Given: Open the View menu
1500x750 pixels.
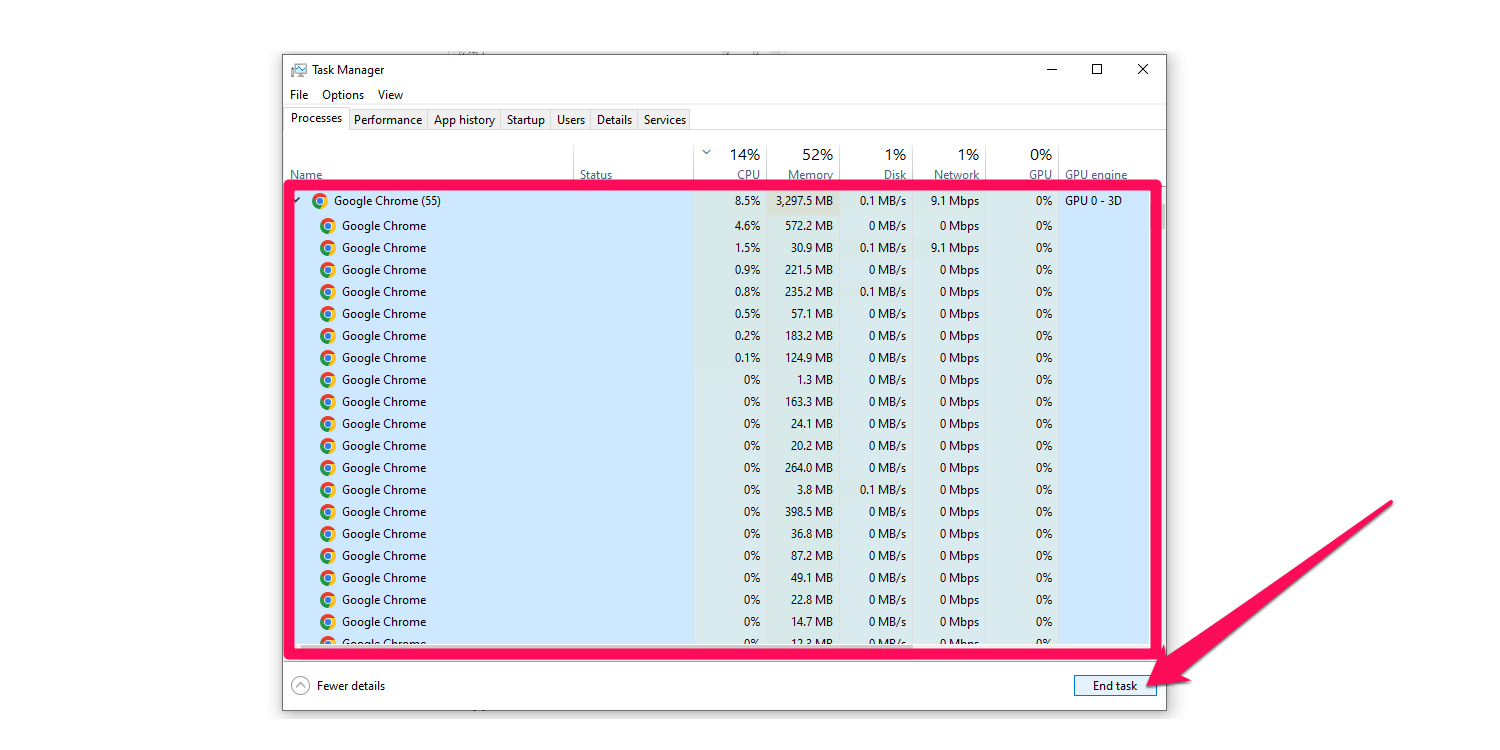Looking at the screenshot, I should 390,95.
